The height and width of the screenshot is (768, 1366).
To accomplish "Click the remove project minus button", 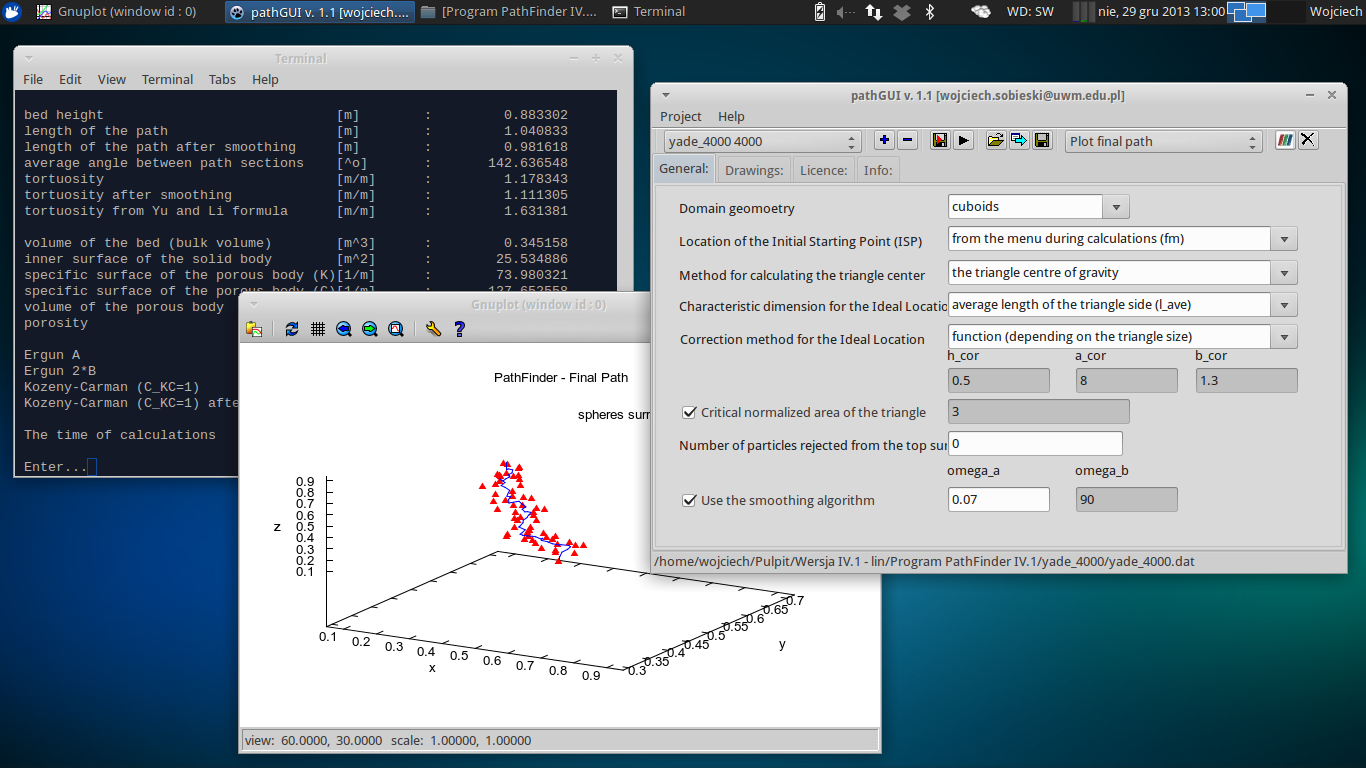I will pos(907,140).
